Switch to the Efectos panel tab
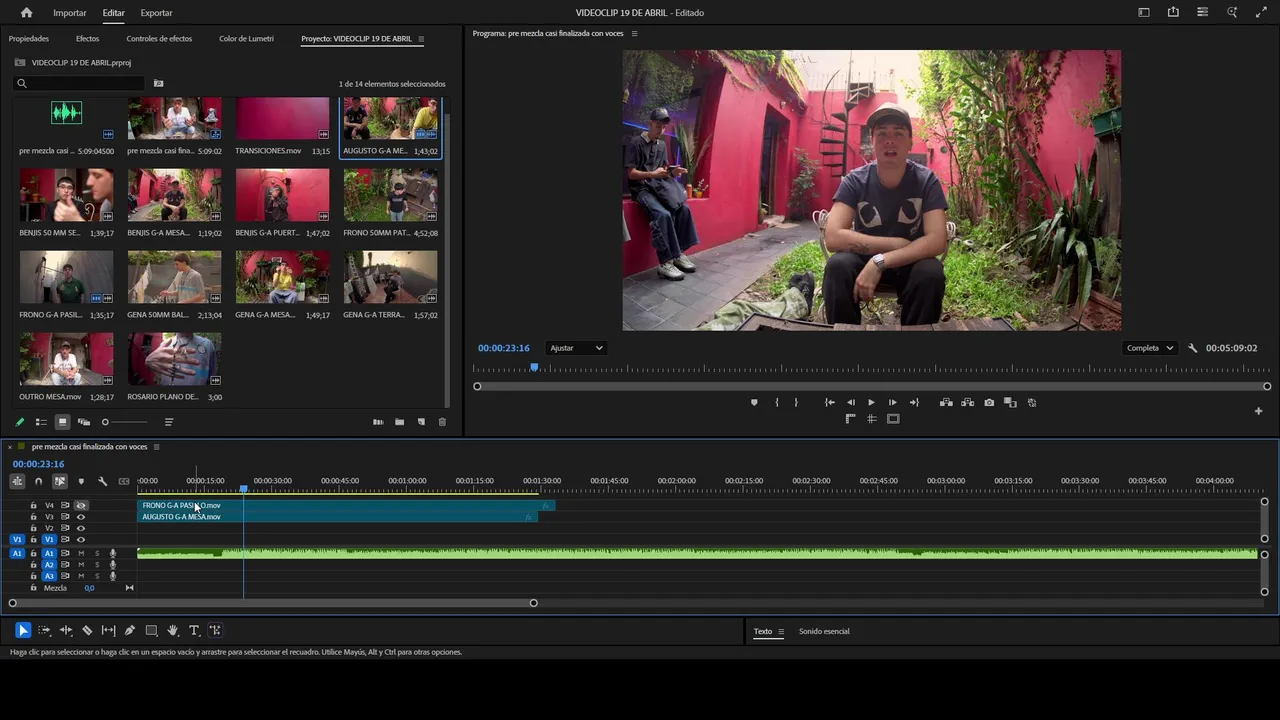 [87, 39]
